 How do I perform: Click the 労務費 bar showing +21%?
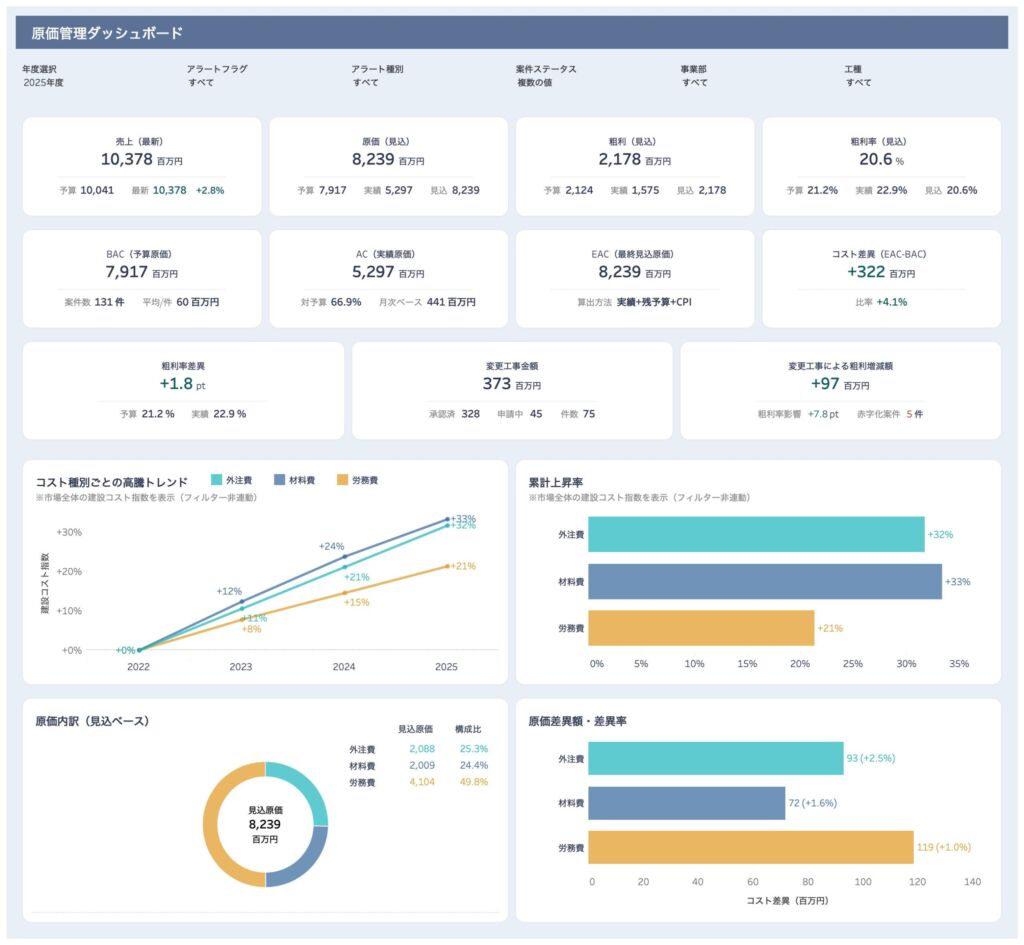(701, 628)
